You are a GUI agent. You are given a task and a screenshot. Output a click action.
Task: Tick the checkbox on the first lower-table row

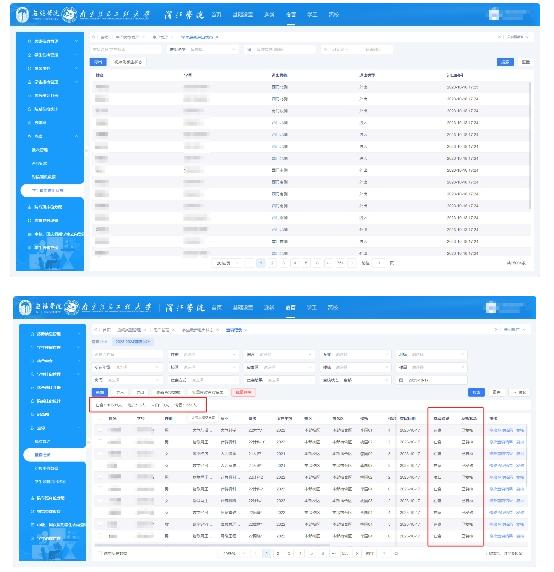[100, 430]
